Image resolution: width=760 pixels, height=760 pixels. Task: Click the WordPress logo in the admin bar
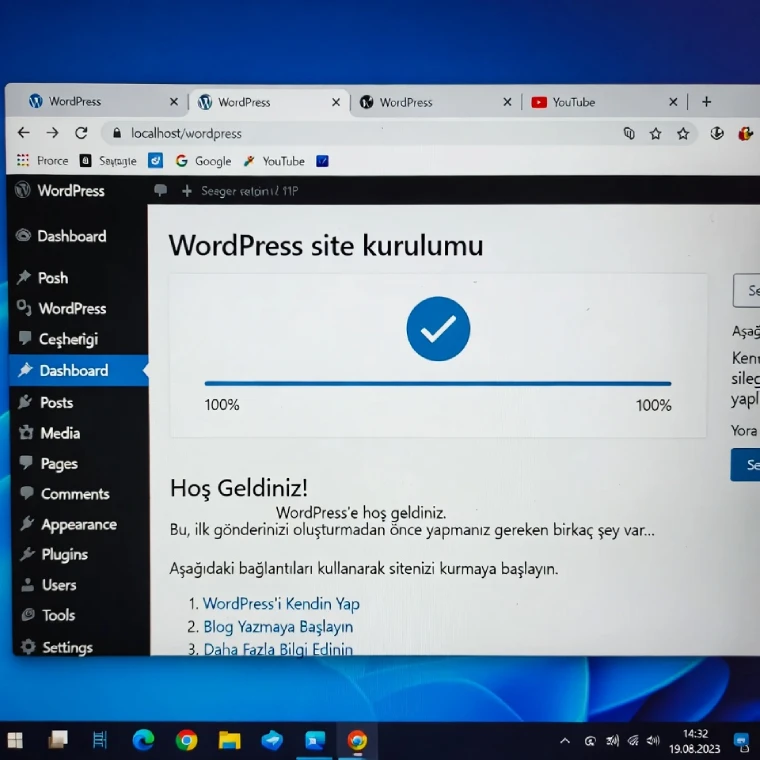22,190
